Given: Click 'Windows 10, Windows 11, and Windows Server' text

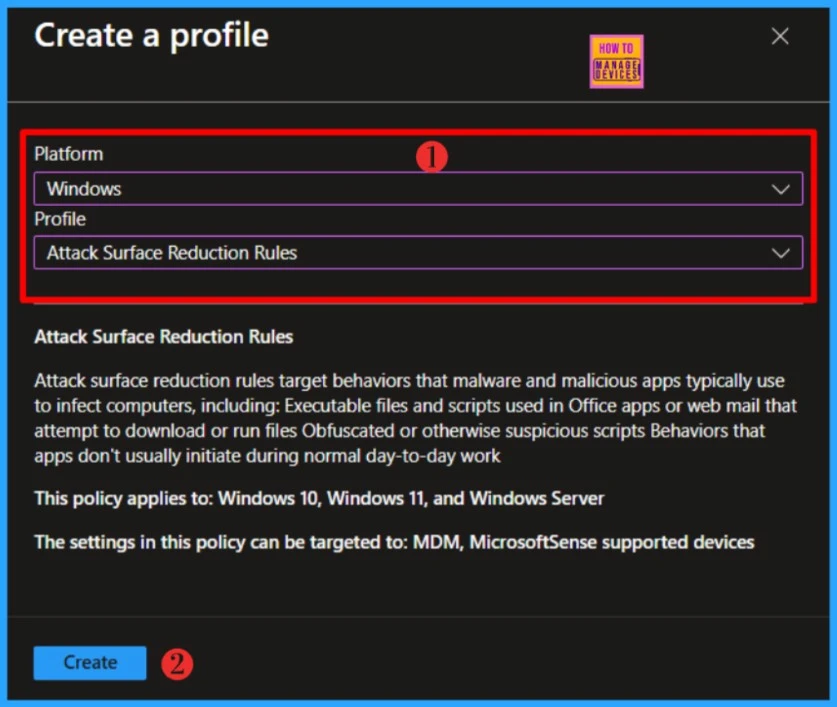Looking at the screenshot, I should pyautogui.click(x=411, y=498).
